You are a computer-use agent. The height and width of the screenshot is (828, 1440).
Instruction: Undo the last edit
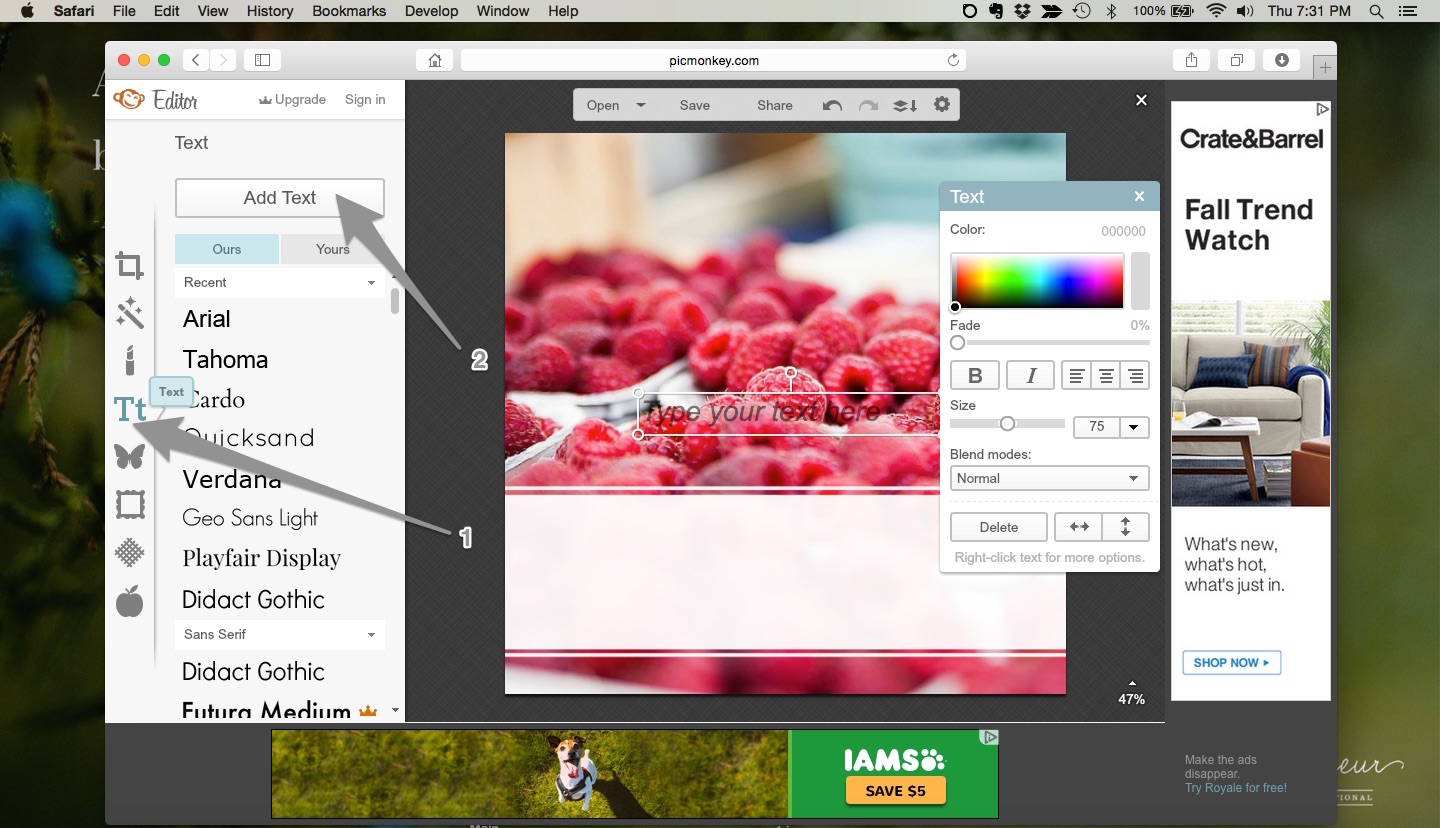pyautogui.click(x=831, y=105)
